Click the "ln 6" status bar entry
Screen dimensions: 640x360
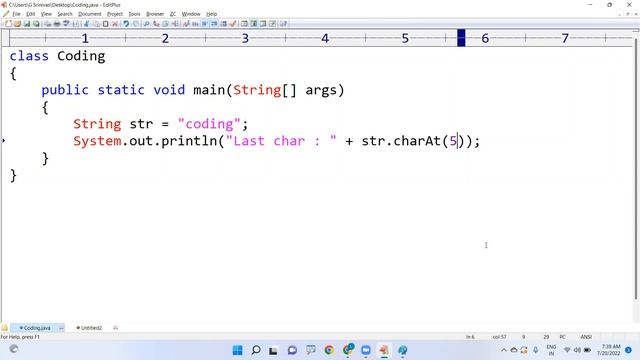470,337
